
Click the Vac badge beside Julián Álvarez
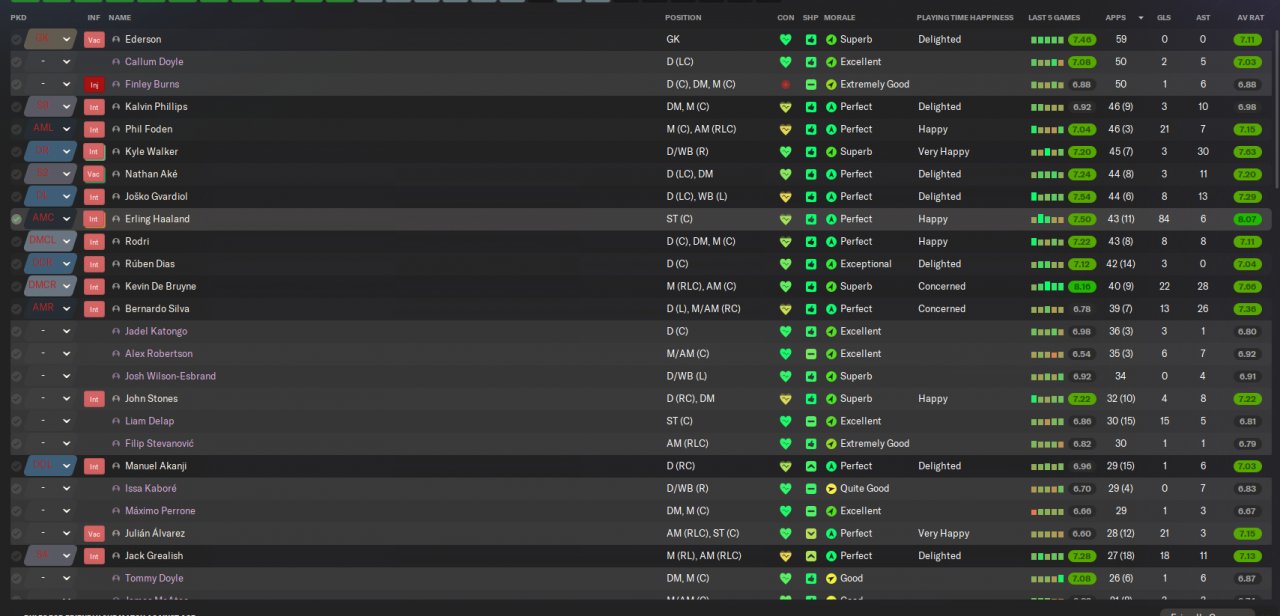[x=94, y=534]
